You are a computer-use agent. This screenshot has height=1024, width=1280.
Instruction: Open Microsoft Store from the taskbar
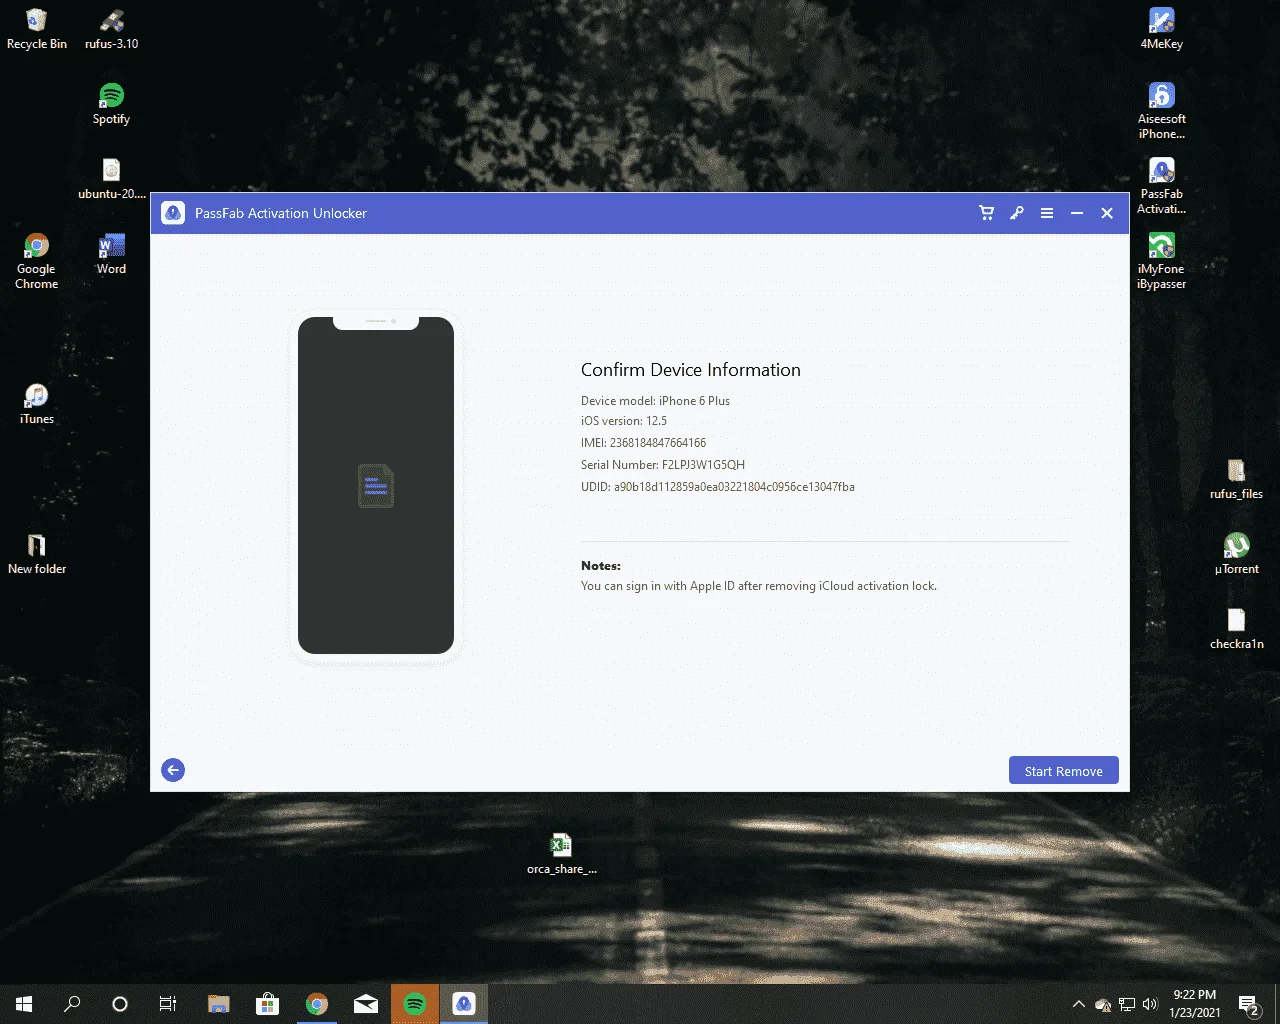pyautogui.click(x=267, y=1004)
